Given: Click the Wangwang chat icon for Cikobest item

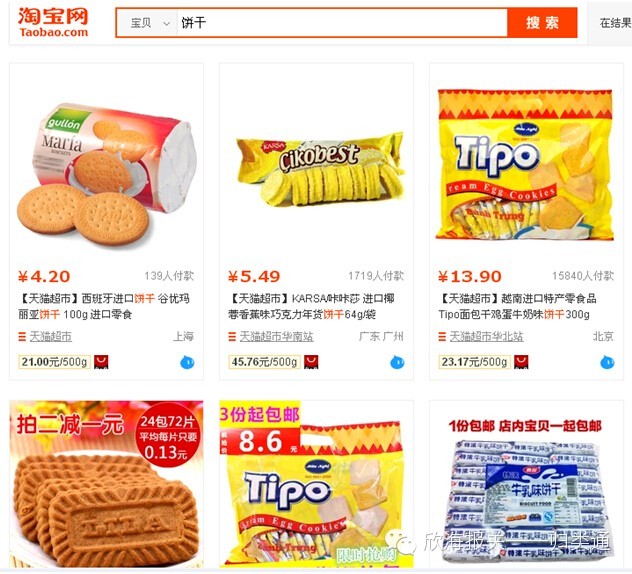Looking at the screenshot, I should tap(397, 362).
